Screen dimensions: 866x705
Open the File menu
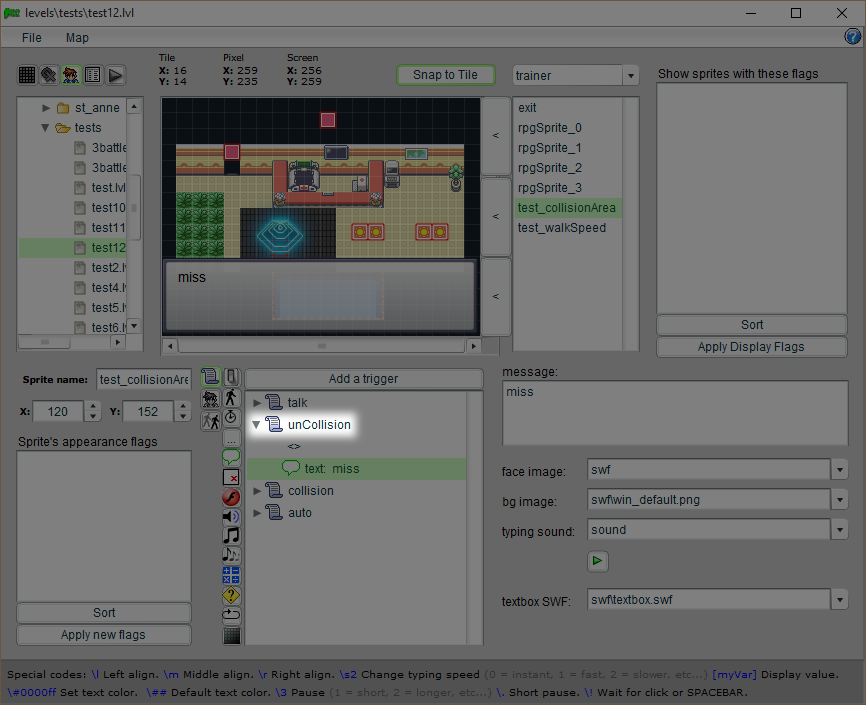pos(32,38)
